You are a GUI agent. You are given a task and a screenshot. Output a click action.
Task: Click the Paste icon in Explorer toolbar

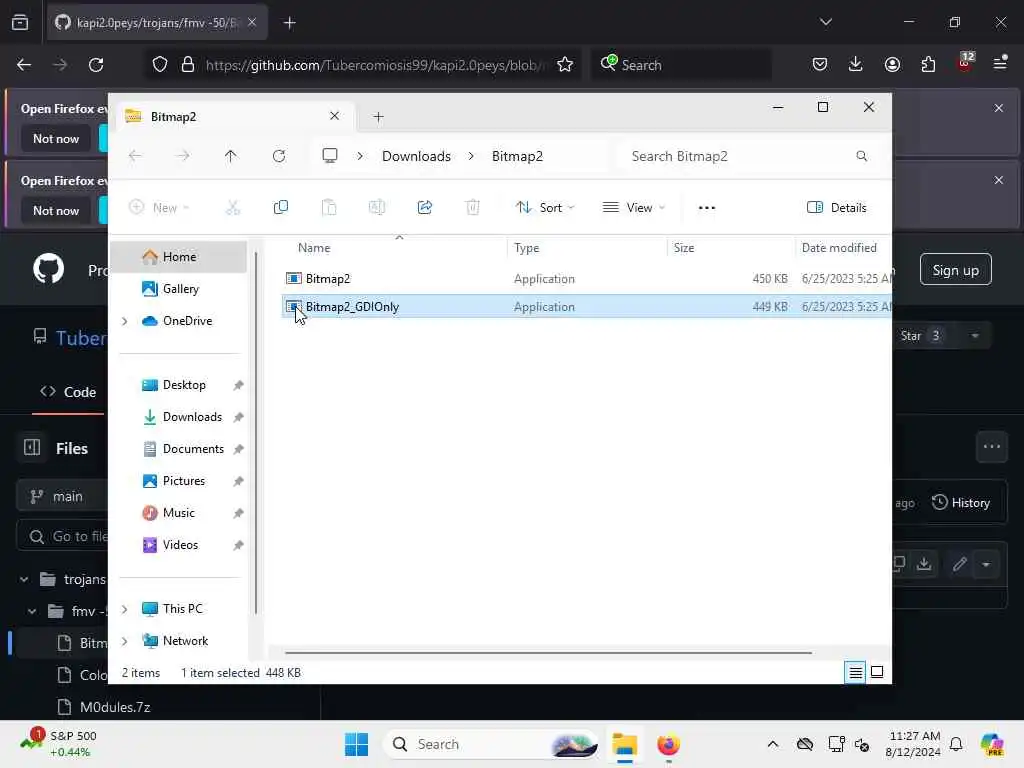tap(329, 208)
